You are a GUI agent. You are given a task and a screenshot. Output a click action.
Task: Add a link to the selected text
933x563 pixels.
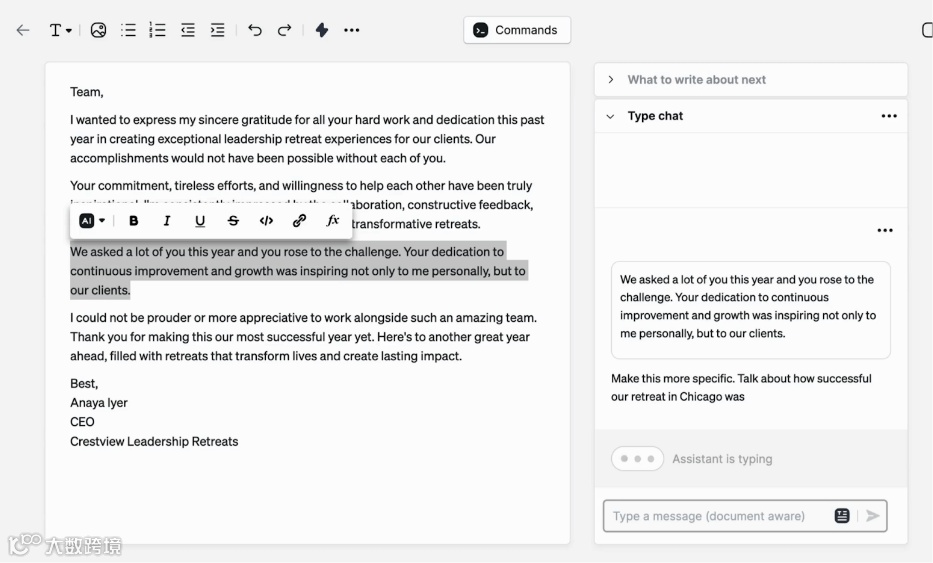coord(299,221)
